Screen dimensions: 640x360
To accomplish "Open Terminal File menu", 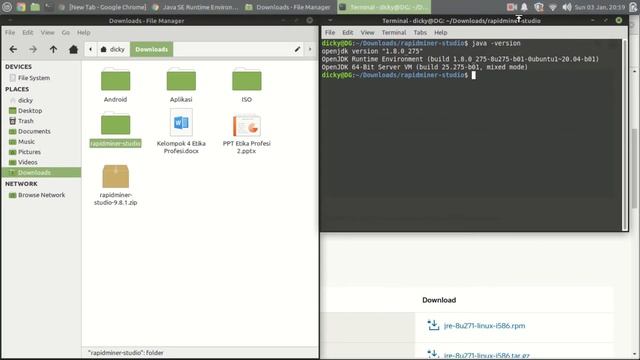I will coord(330,32).
